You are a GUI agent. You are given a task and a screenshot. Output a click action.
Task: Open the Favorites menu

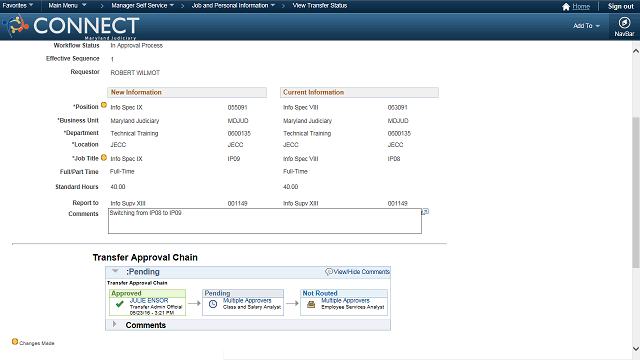[18, 5]
